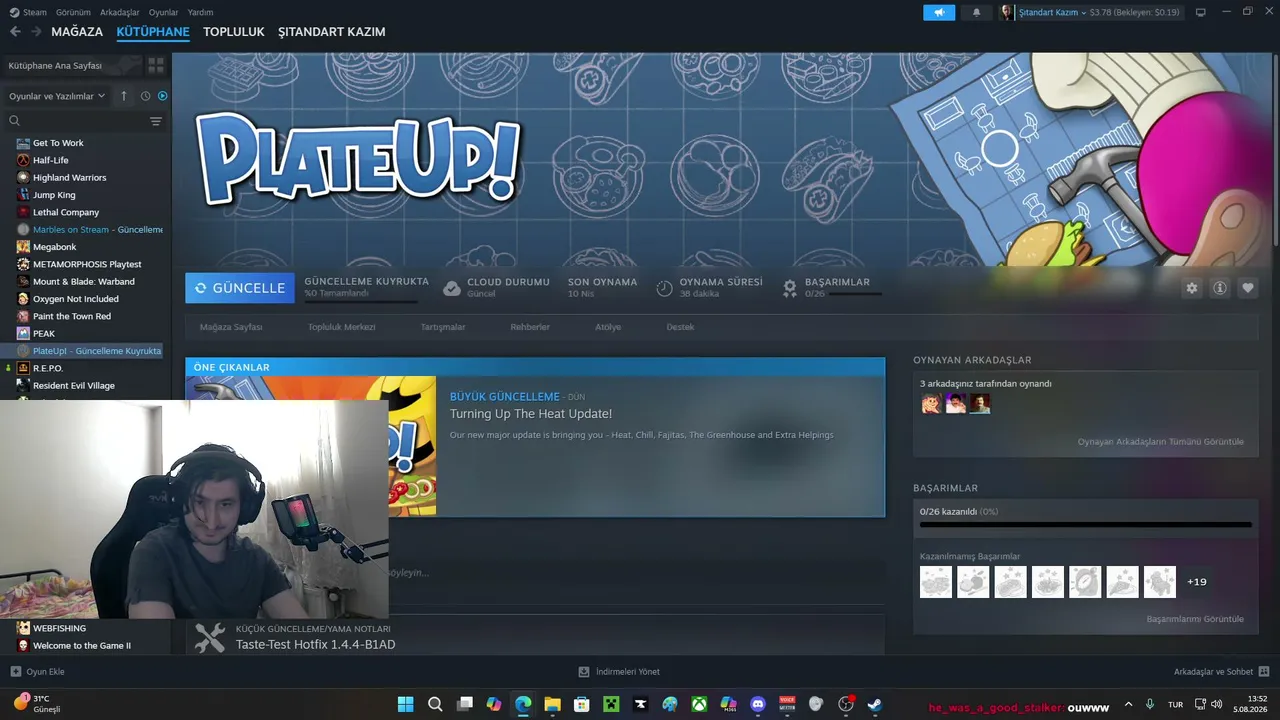Open Taste-Test Hotfix 1.4.4-B1AD patch notes
The height and width of the screenshot is (720, 1280).
pos(316,645)
